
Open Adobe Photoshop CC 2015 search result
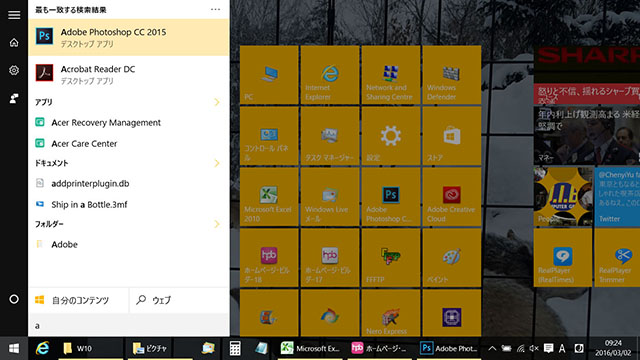point(128,37)
